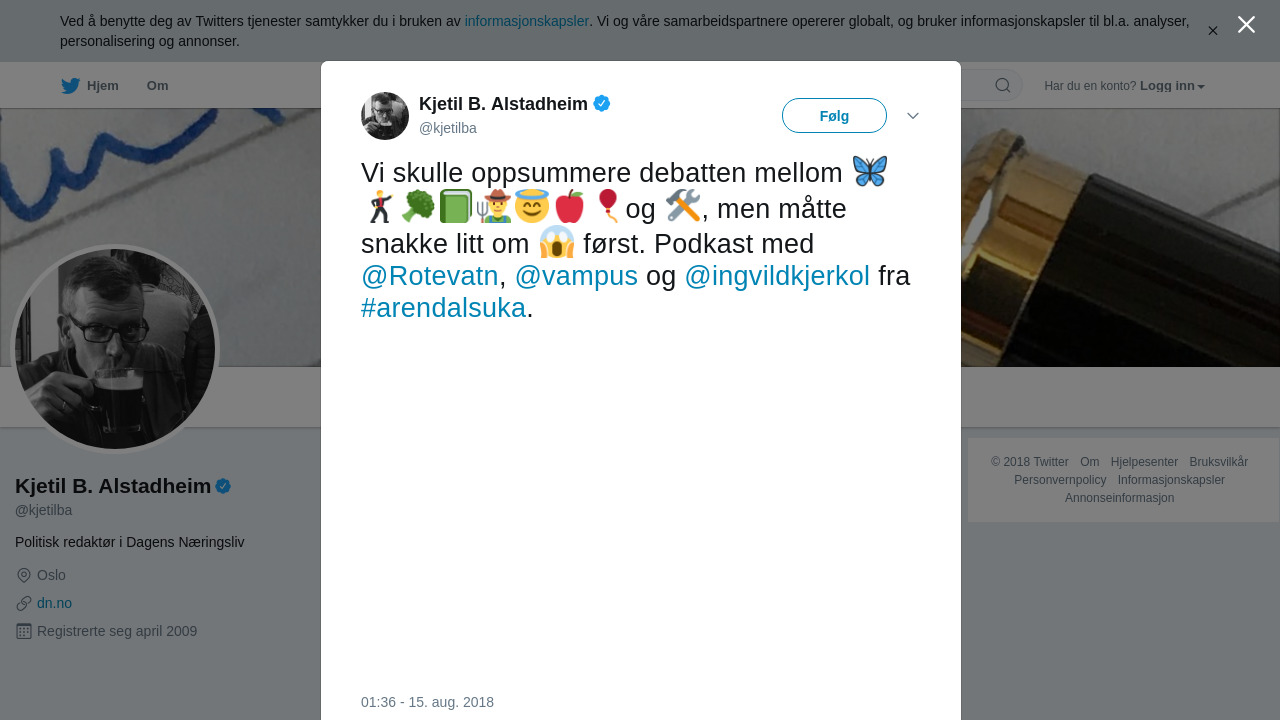The image size is (1280, 720).
Task: Open tweet options chevron menu
Action: (913, 116)
